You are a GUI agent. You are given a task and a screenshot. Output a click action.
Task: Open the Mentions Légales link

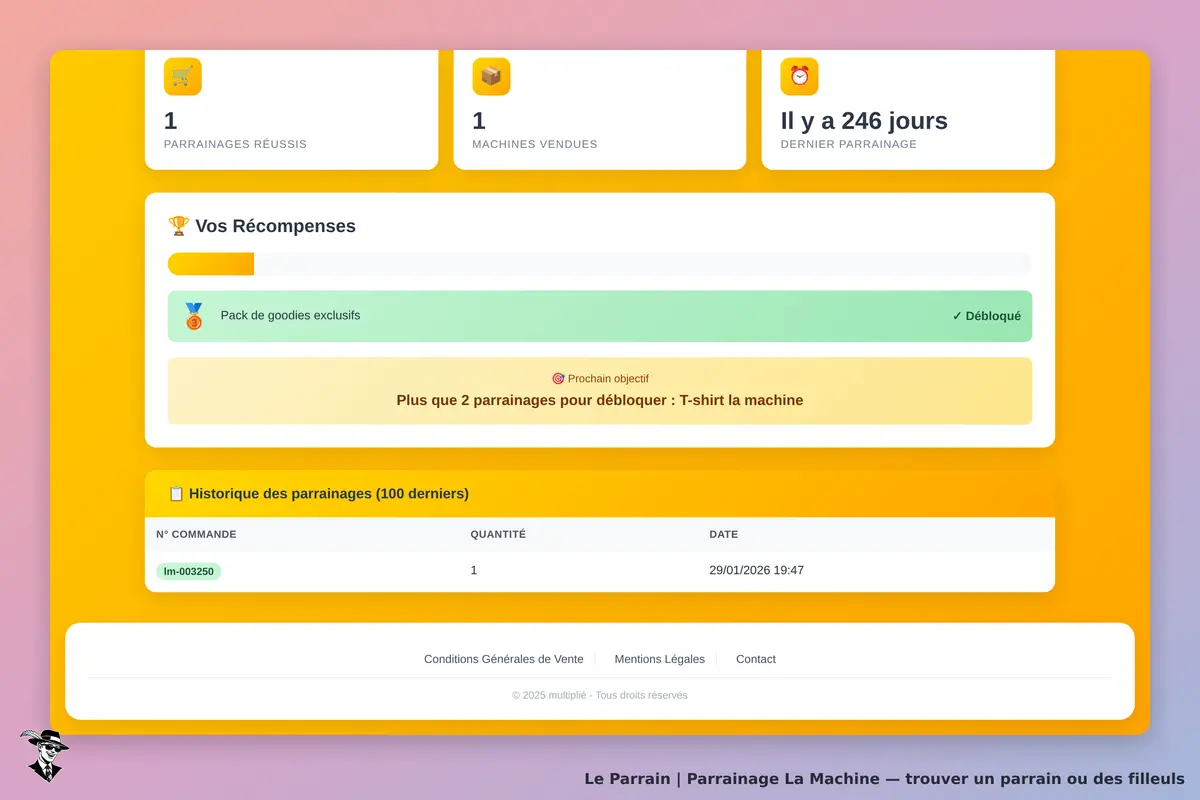(x=659, y=659)
